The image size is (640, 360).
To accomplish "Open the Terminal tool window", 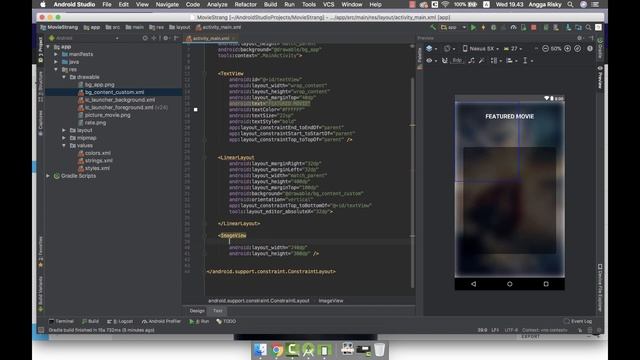I will pos(61,321).
